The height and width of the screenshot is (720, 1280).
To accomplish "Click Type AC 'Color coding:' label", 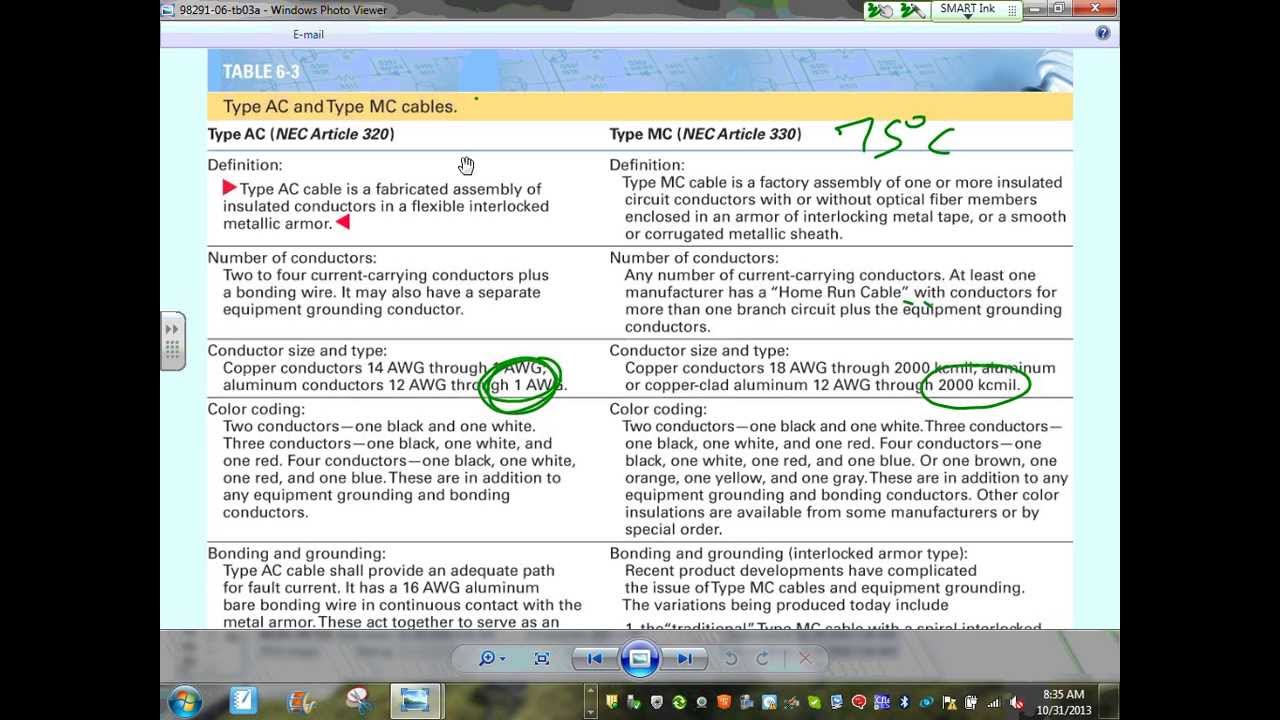I will tap(256, 409).
